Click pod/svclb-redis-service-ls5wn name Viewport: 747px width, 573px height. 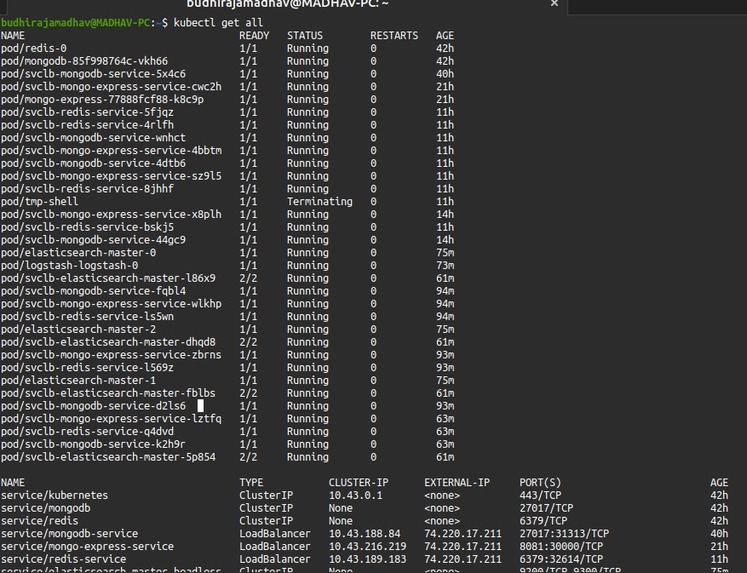coord(87,317)
